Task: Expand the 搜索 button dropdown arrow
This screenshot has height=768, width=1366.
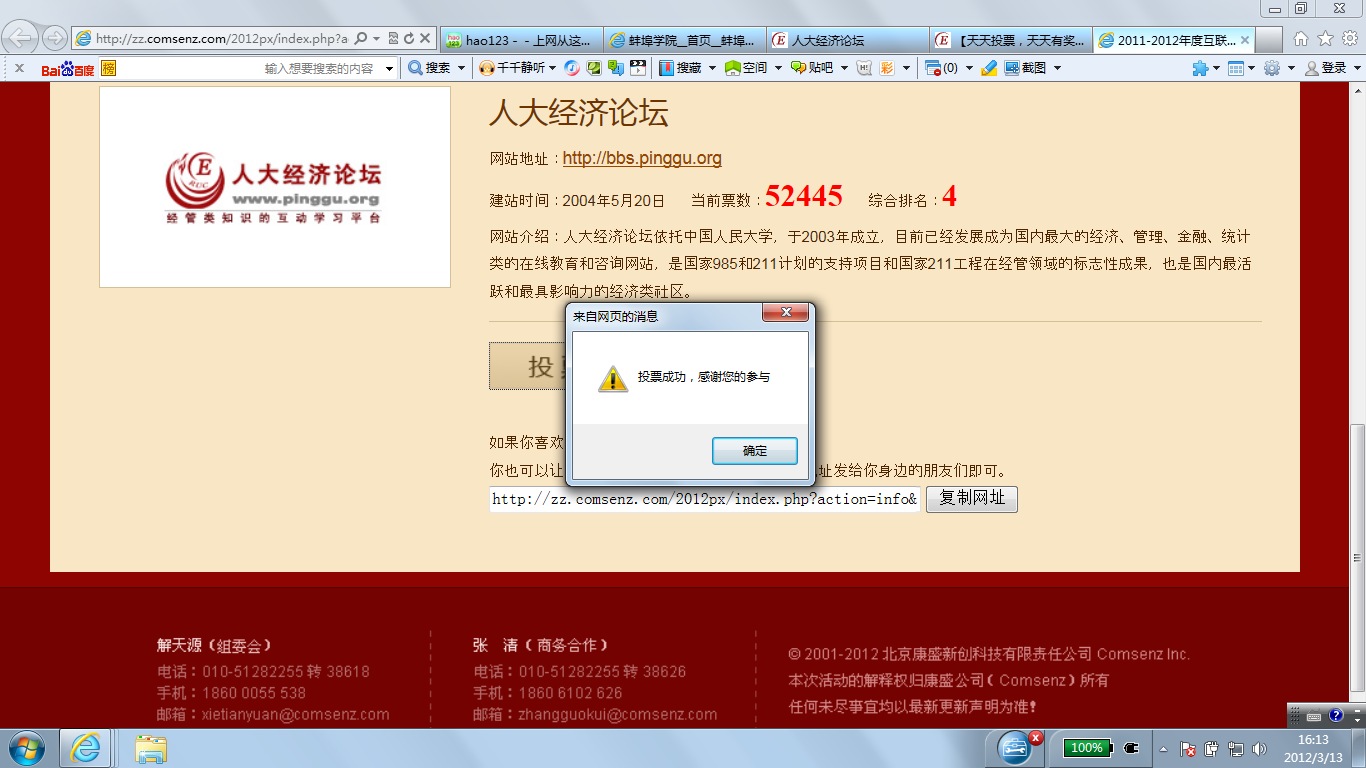Action: 461,69
